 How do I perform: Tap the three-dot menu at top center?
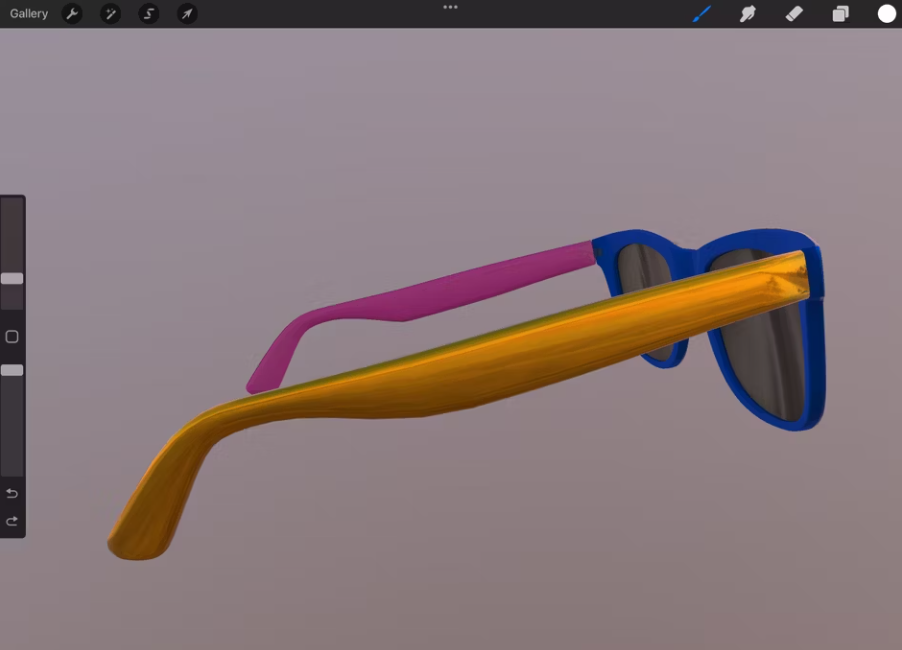coord(450,7)
